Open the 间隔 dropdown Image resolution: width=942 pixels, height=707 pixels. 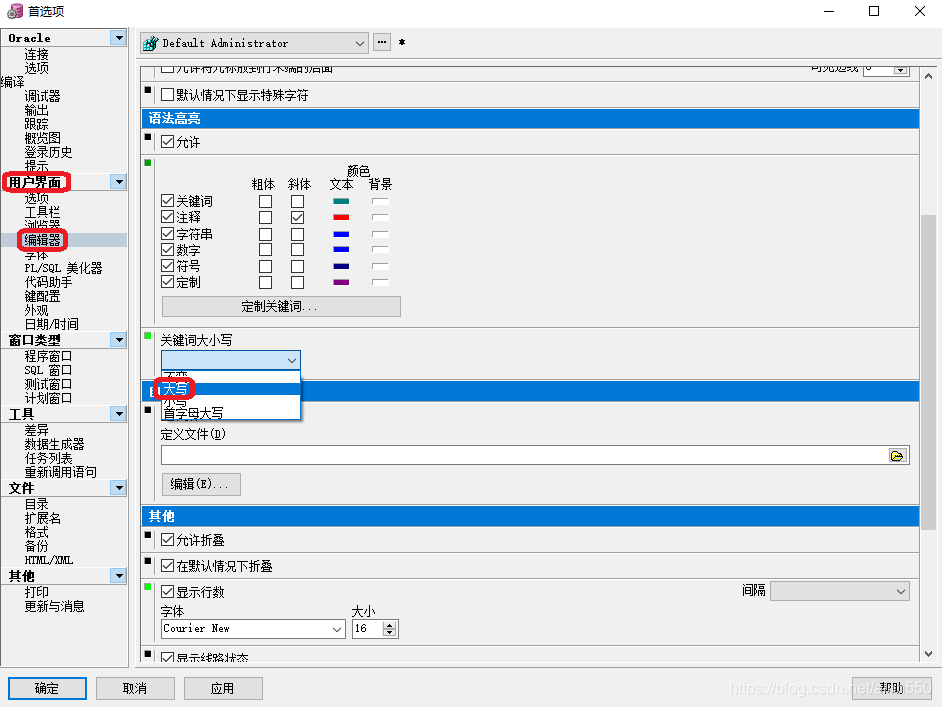coord(840,591)
